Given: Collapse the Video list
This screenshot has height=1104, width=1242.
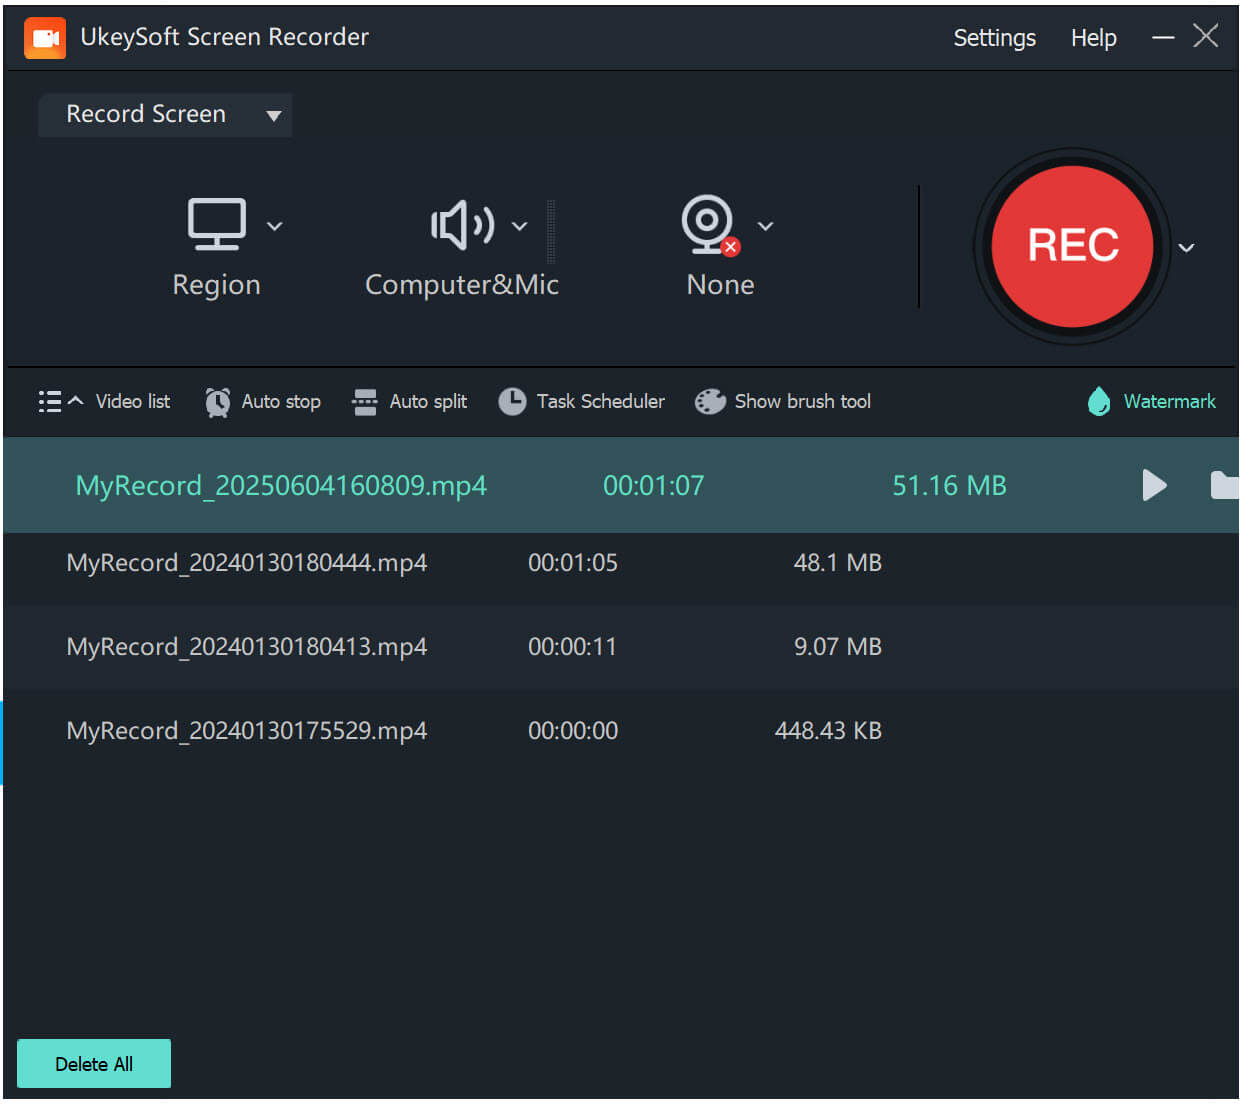Looking at the screenshot, I should pyautogui.click(x=61, y=401).
